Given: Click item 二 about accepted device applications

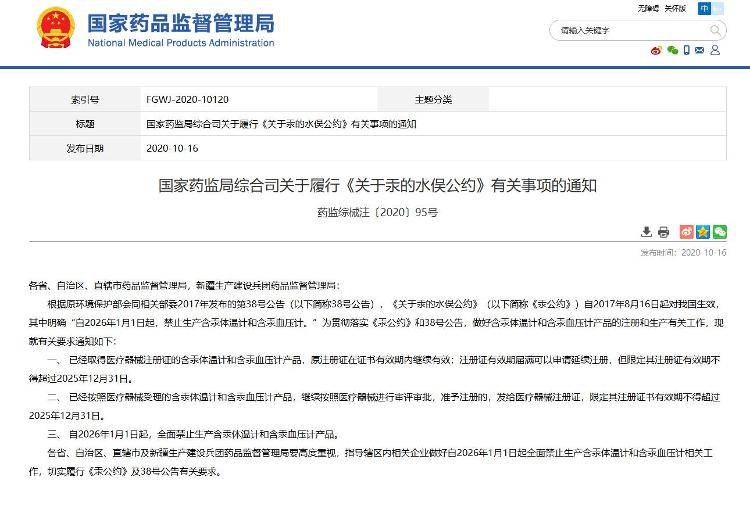Looking at the screenshot, I should 375,406.
